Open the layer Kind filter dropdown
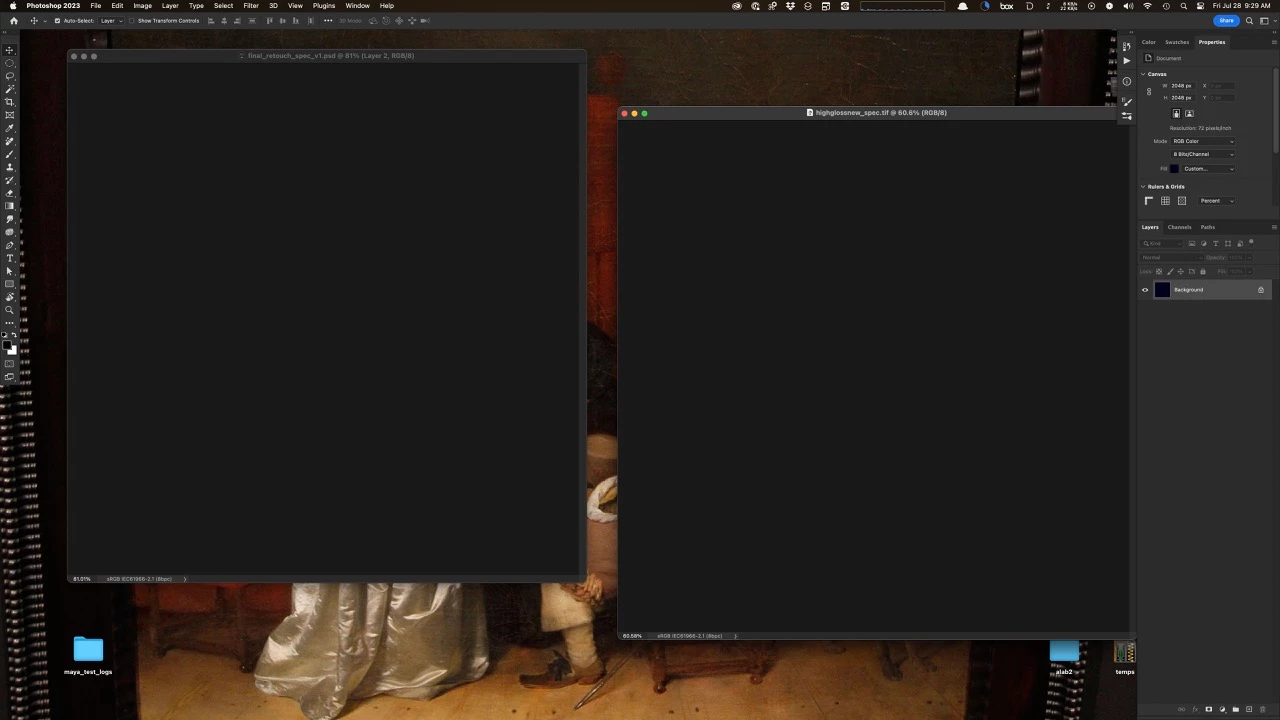 pos(1162,244)
